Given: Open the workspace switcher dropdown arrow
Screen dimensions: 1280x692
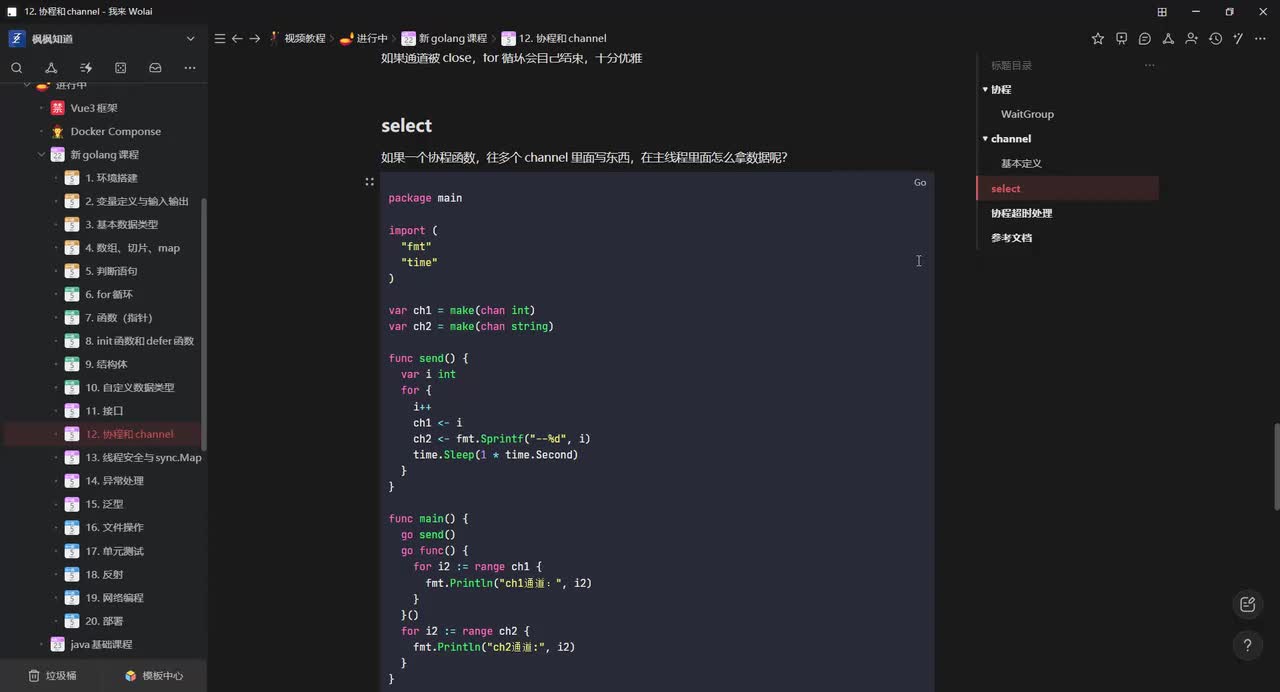Looking at the screenshot, I should pos(190,38).
